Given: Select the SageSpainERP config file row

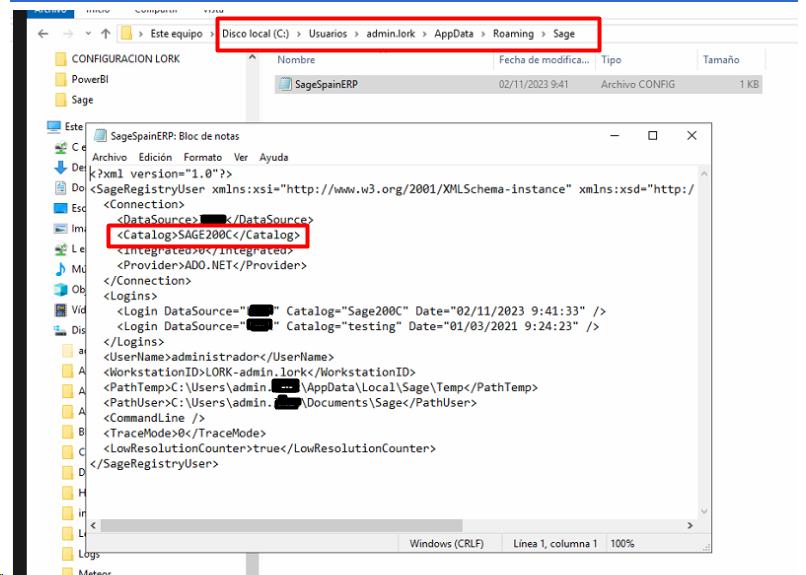Looking at the screenshot, I should 518,84.
